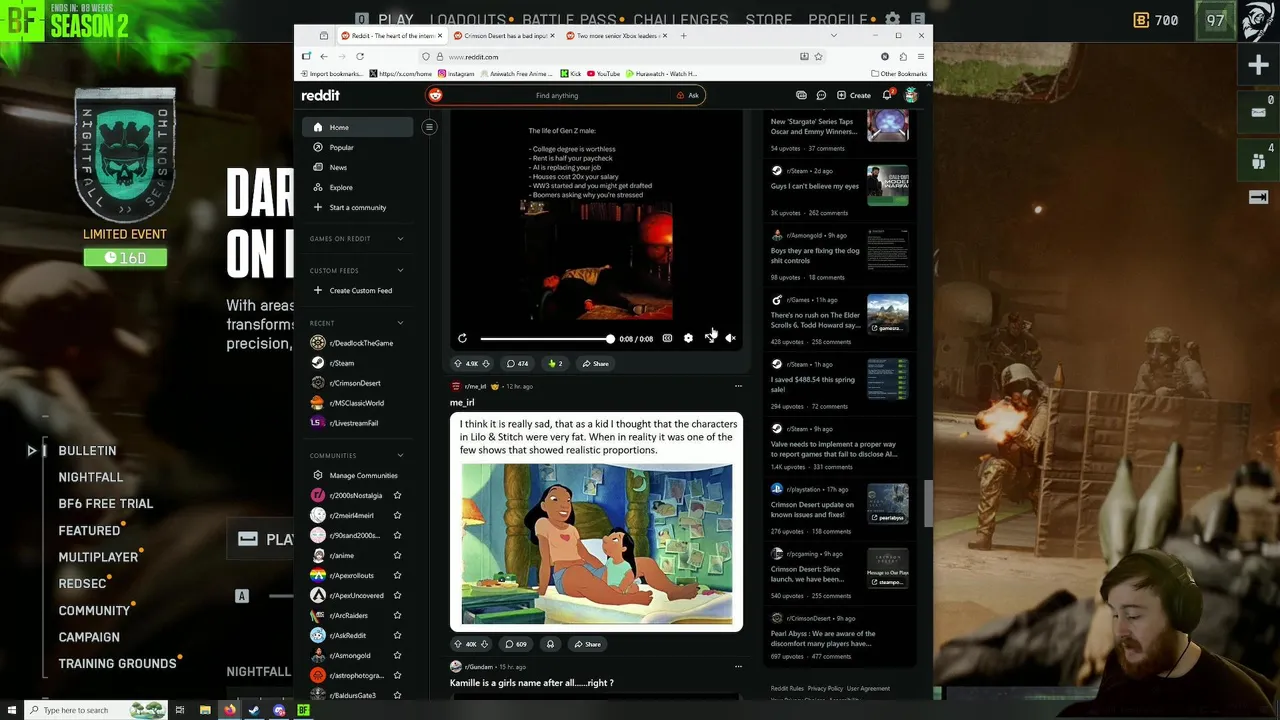This screenshot has width=1280, height=720.
Task: Open Create Custom Feed link
Action: click(x=357, y=290)
